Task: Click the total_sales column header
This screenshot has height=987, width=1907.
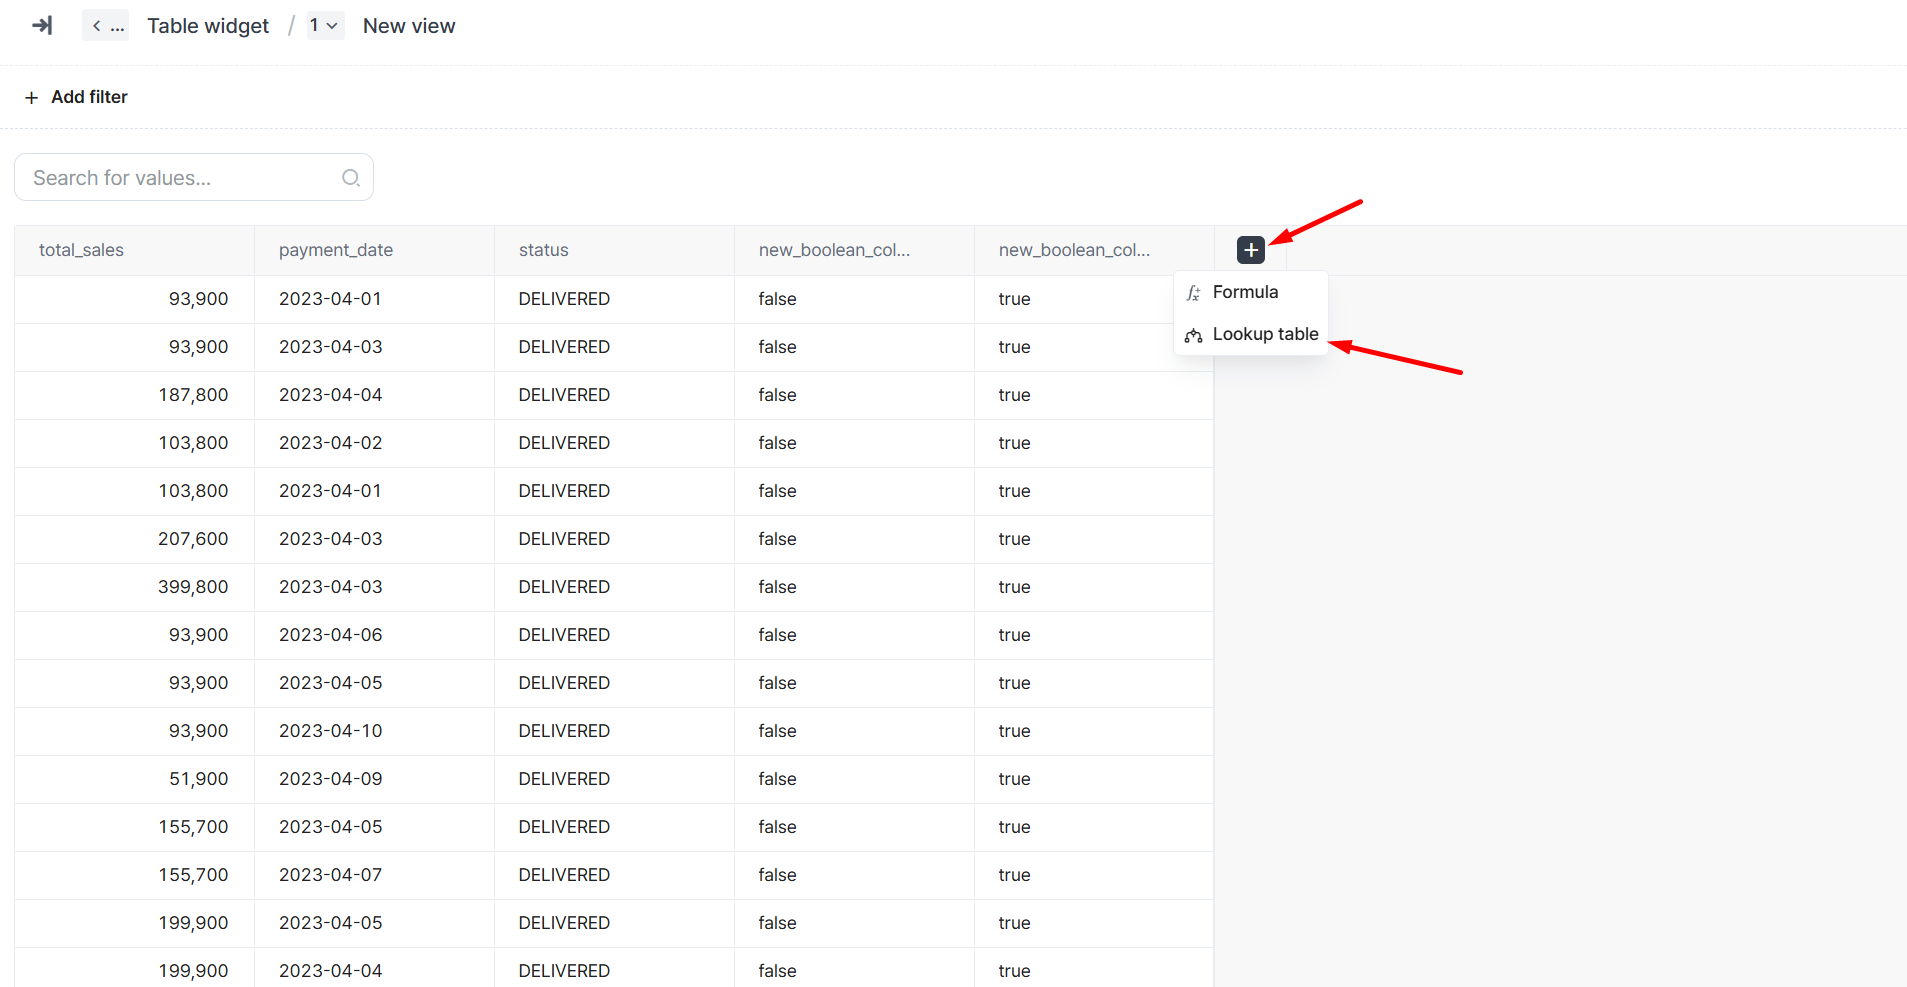Action: point(81,250)
